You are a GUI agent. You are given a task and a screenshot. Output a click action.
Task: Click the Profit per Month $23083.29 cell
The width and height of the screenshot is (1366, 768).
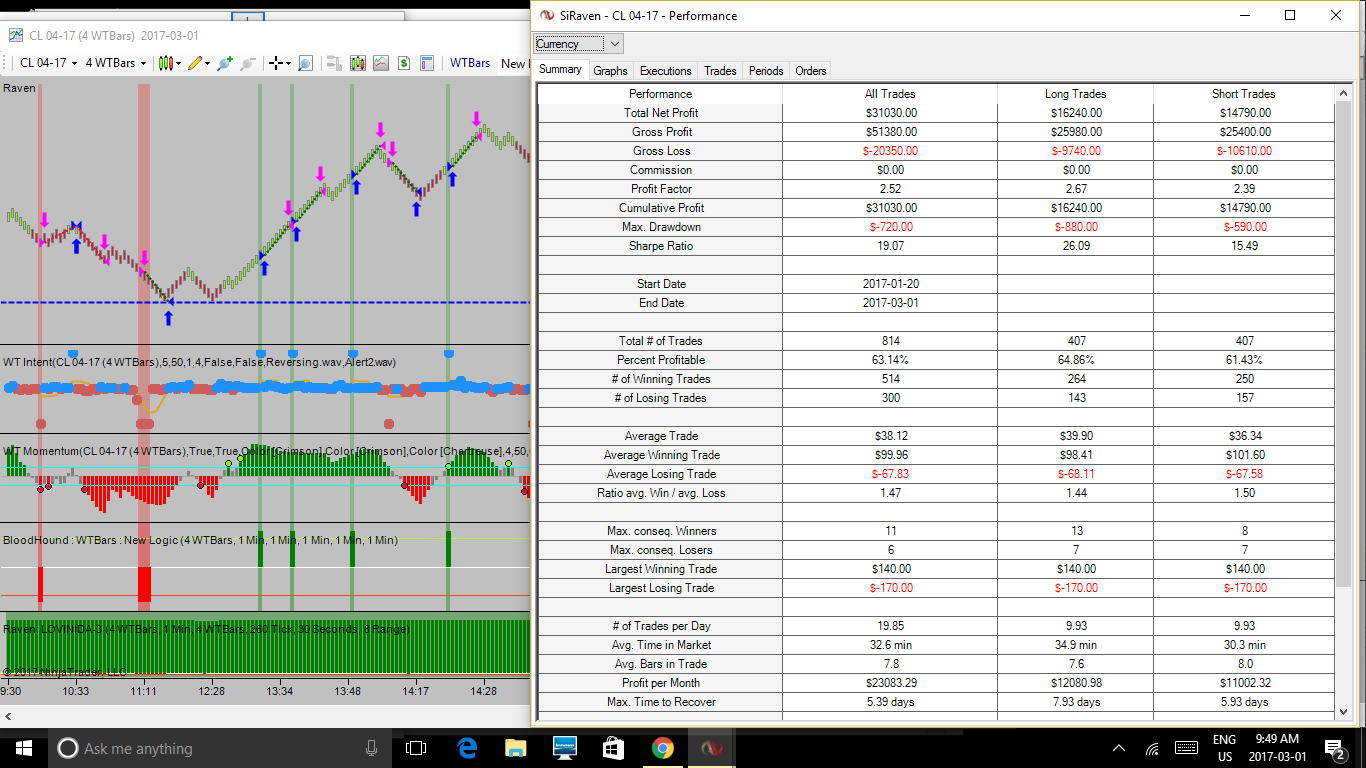(x=890, y=683)
